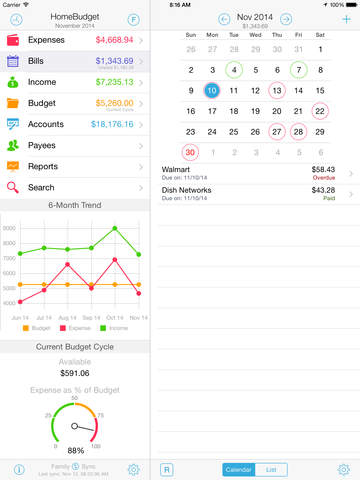Open settings gear in the left panel footer
360x480 pixels.
pos(134,469)
